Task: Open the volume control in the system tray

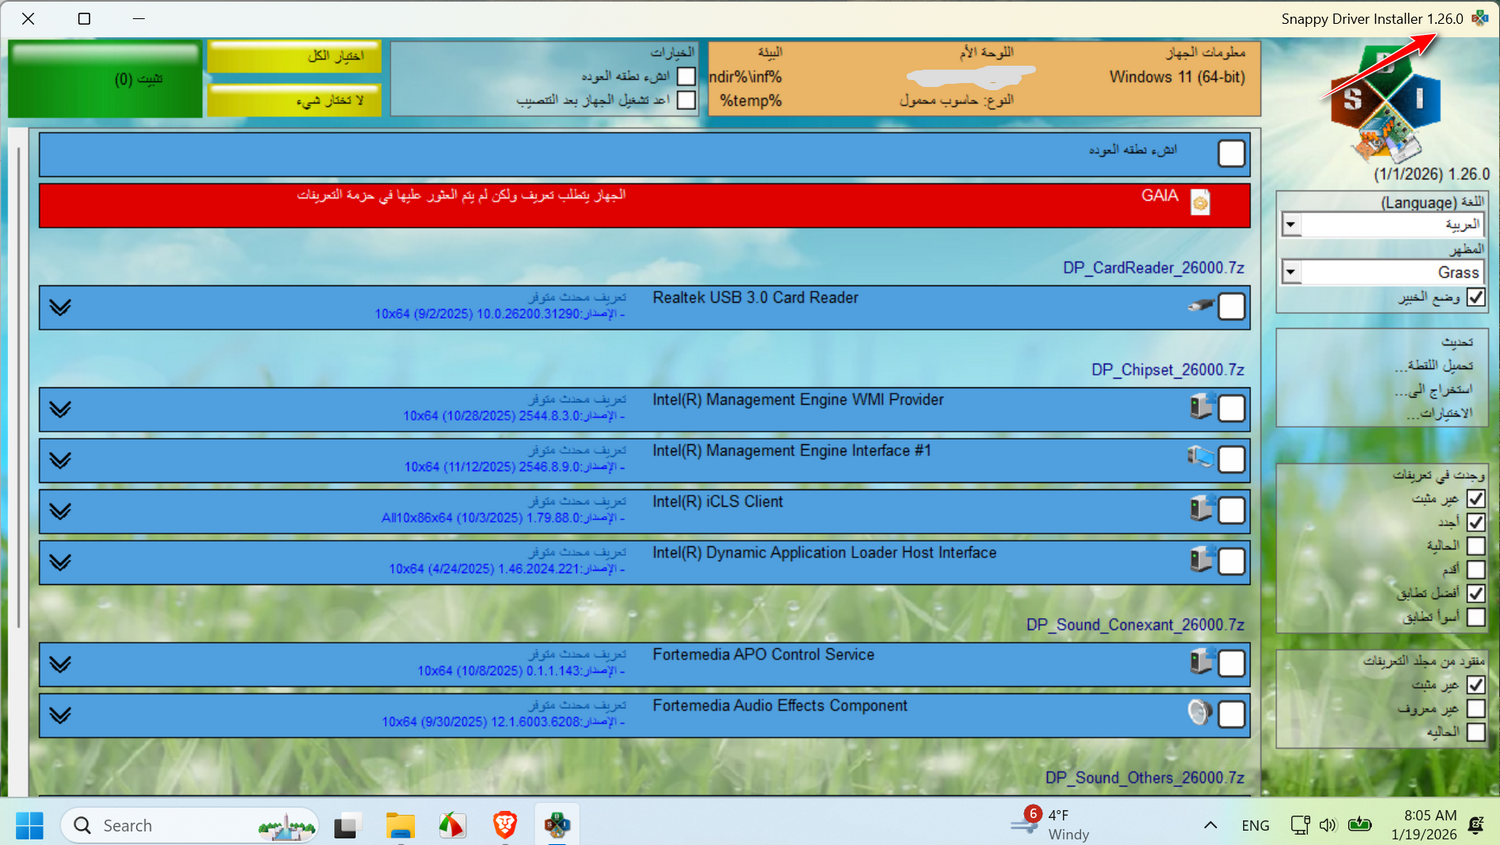Action: coord(1328,825)
